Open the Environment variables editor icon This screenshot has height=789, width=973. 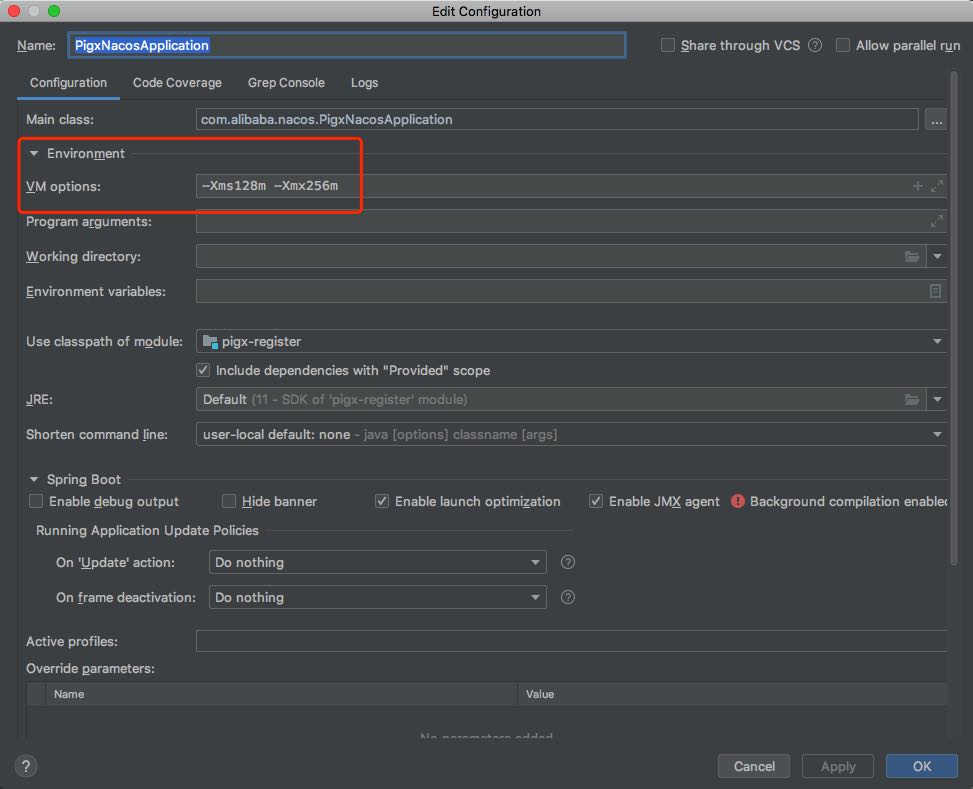pyautogui.click(x=935, y=291)
